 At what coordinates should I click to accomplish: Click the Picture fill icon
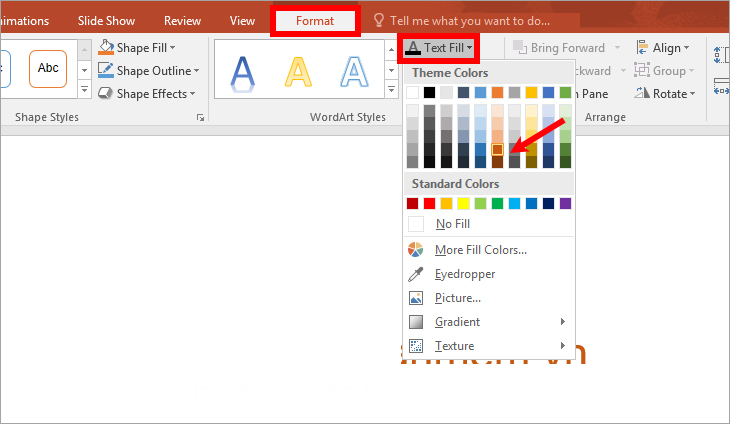[x=416, y=298]
